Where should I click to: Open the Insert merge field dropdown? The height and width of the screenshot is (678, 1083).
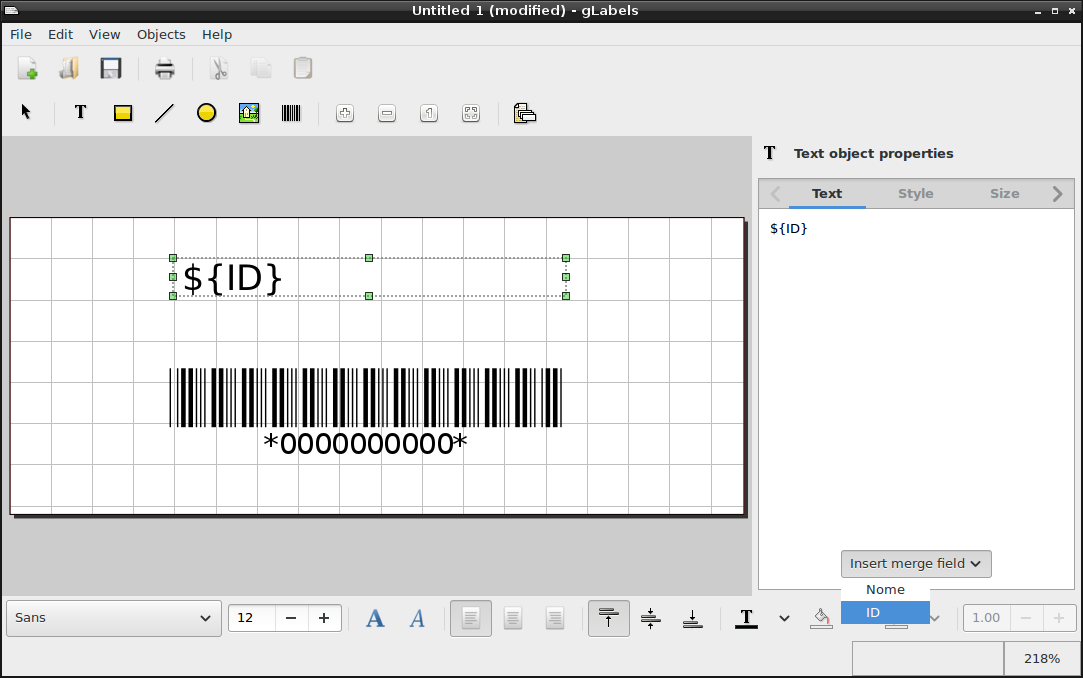point(916,563)
